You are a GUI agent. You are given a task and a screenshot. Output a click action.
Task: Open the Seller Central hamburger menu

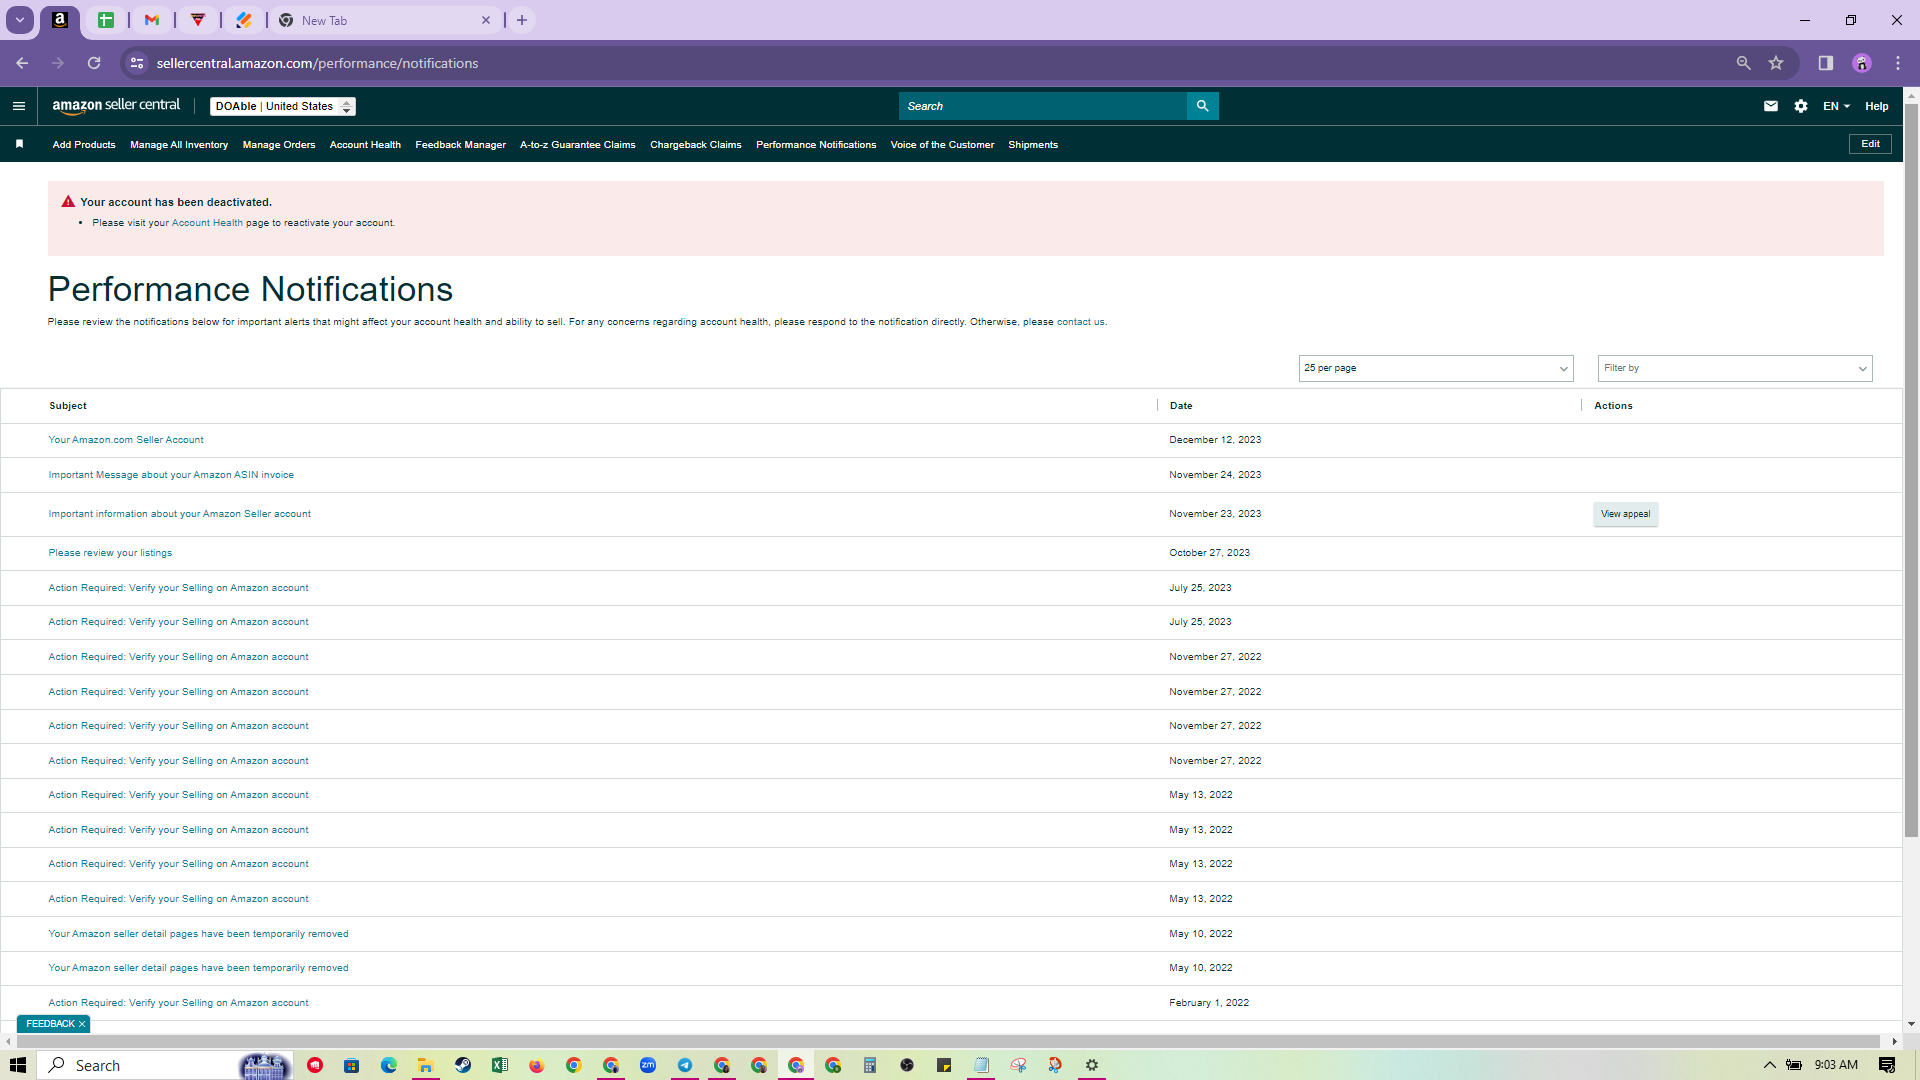[19, 106]
